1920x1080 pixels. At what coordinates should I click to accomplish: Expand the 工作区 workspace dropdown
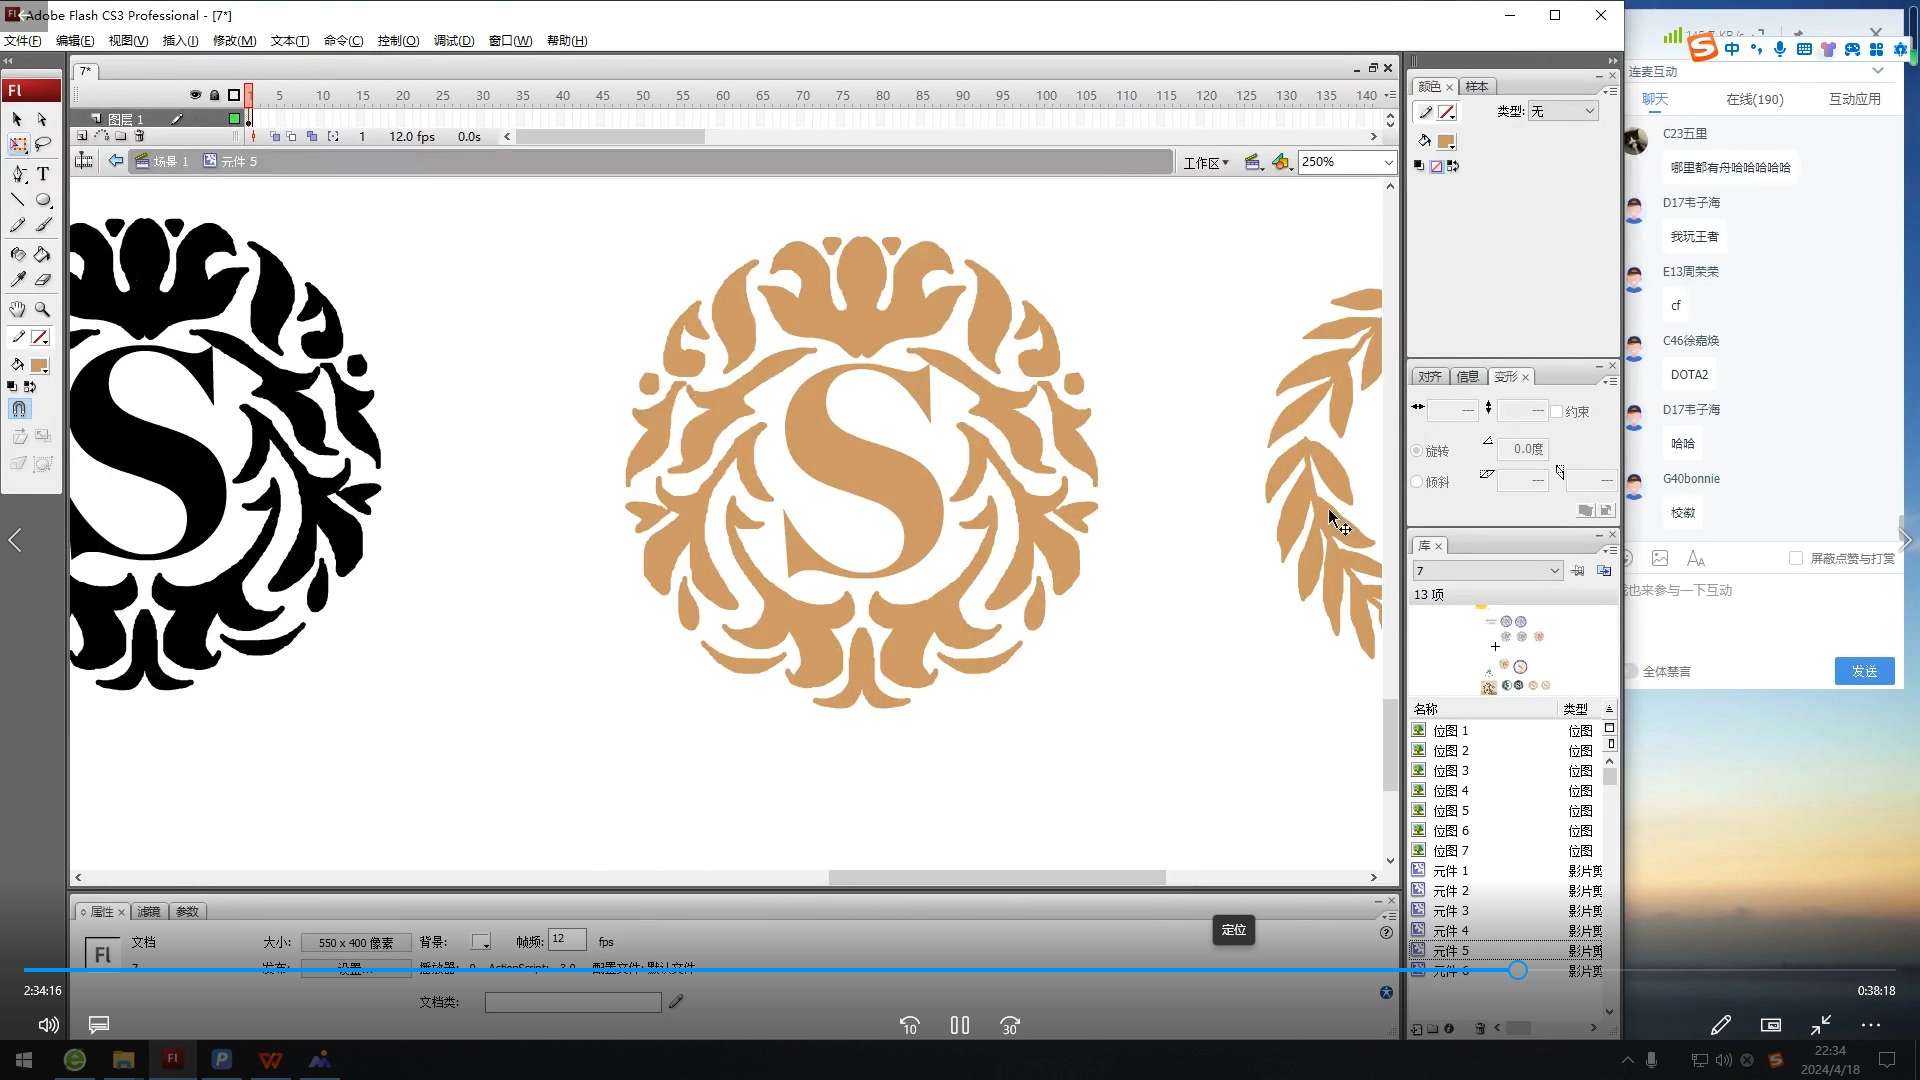pyautogui.click(x=1207, y=162)
